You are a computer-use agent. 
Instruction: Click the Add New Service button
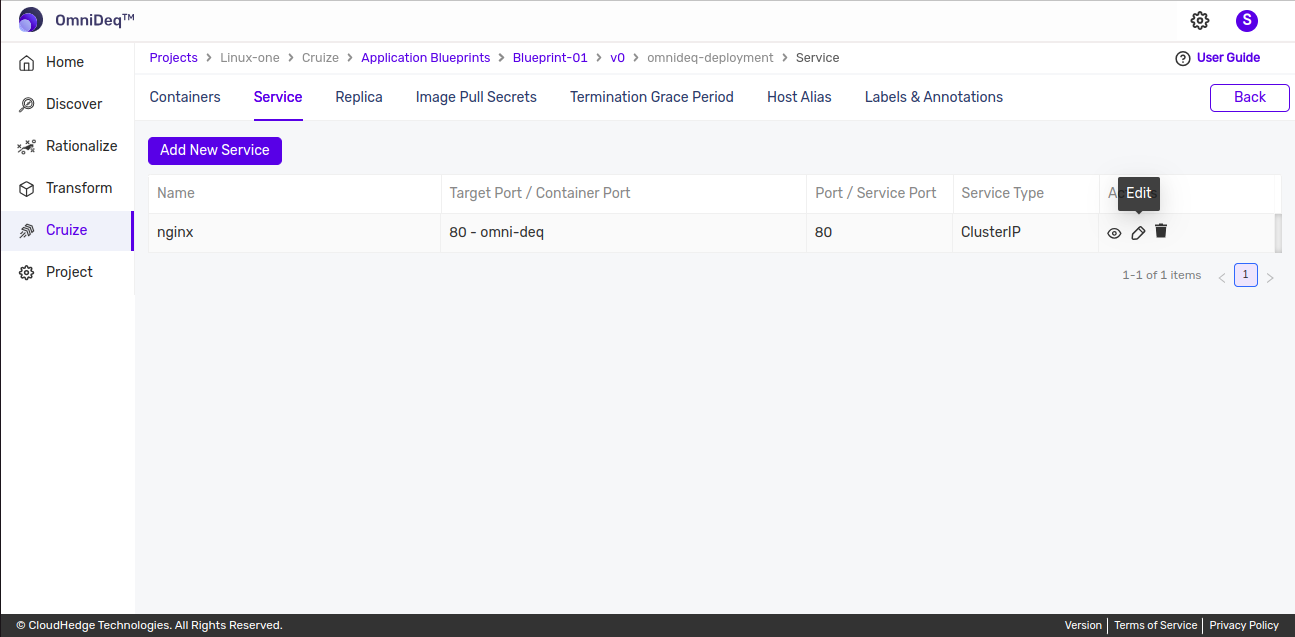[x=215, y=150]
